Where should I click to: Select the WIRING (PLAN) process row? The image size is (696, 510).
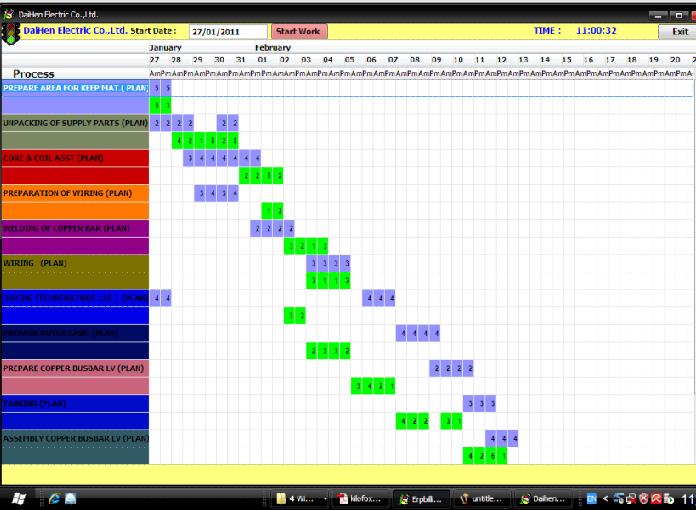(75, 263)
